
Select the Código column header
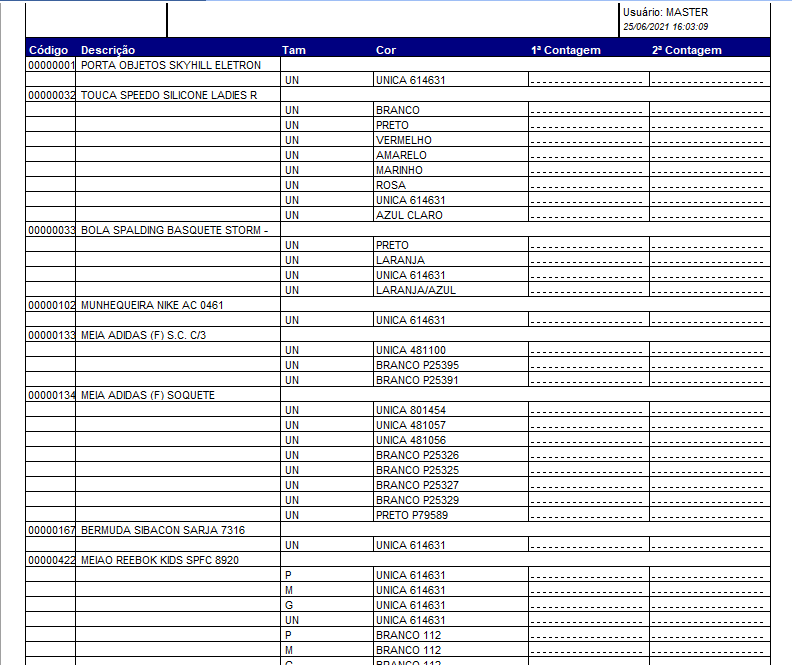(48, 50)
